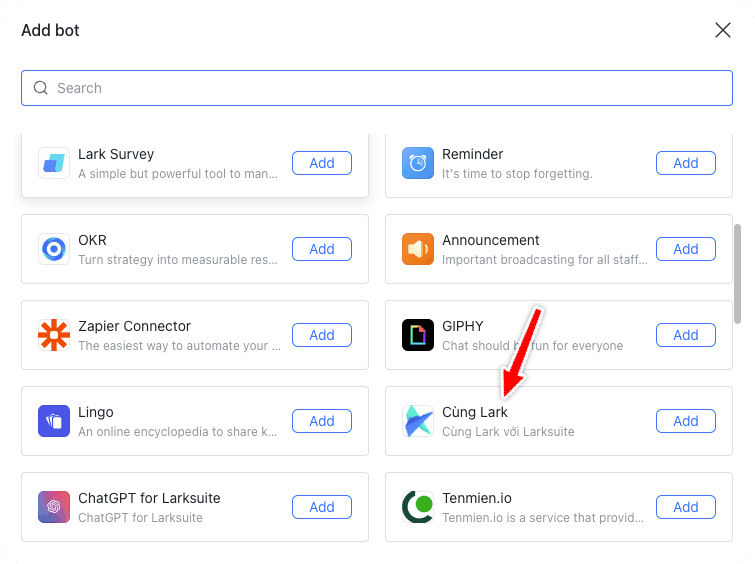Click the ChatGPT for Larksuite icon
The image size is (755, 564).
tap(54, 507)
